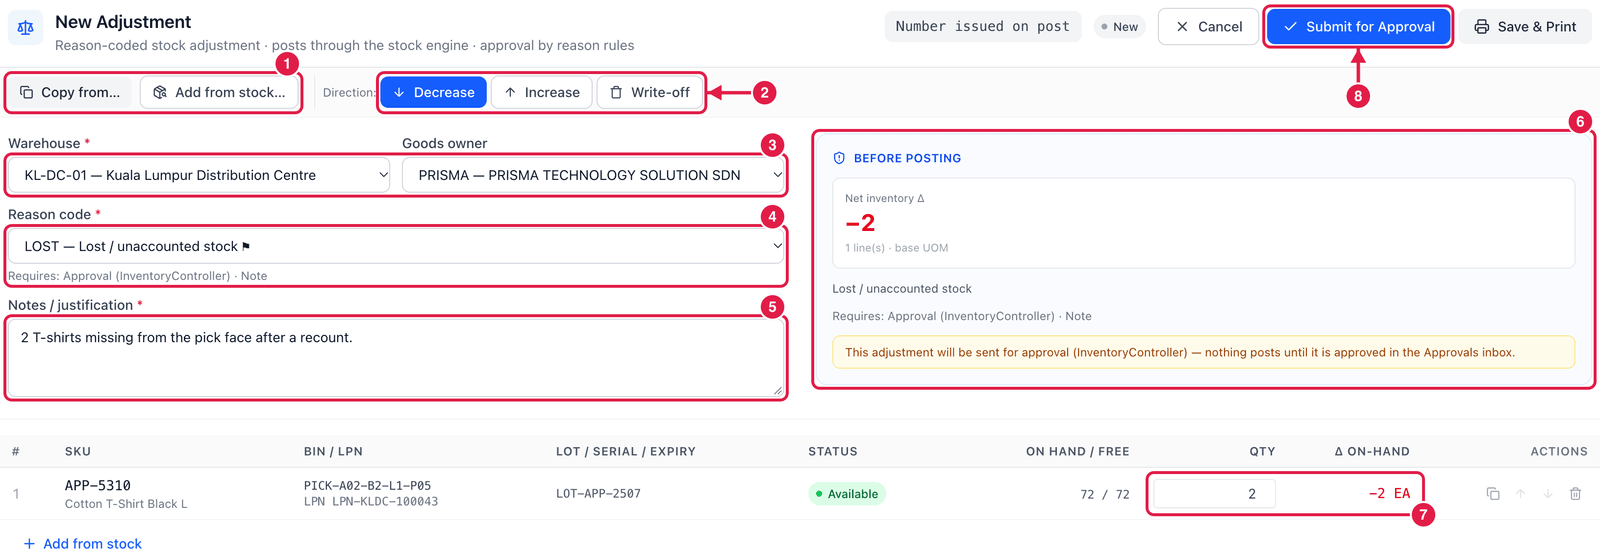Move line APP-5310 up with the arrow icon

click(x=1520, y=494)
